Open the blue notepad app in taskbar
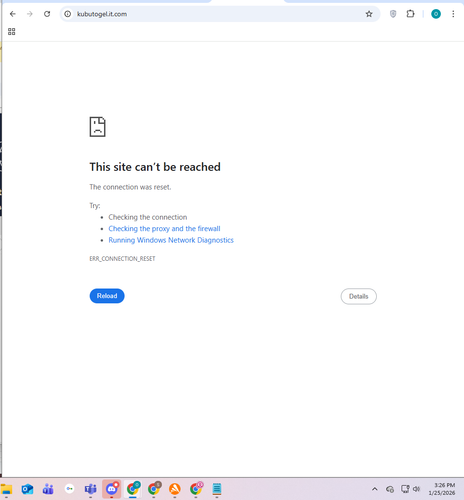 pyautogui.click(x=217, y=489)
